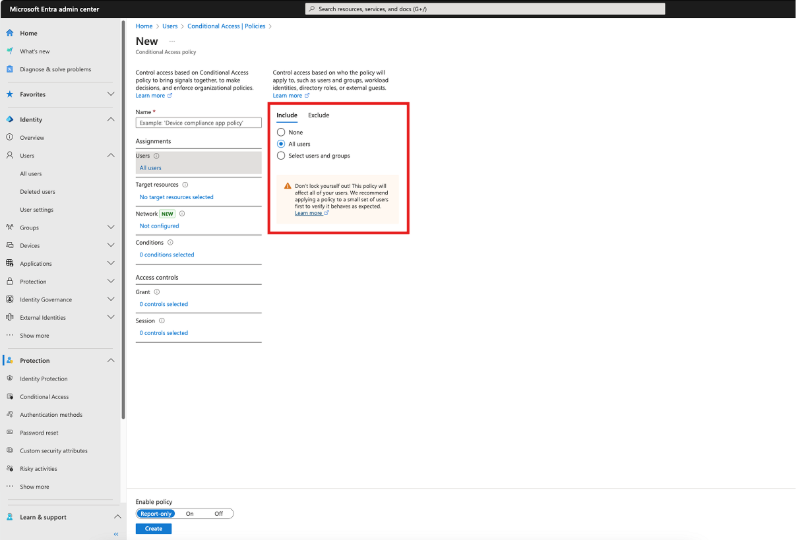This screenshot has height=540, width=796.
Task: Click the Diagnose & solve problems icon
Action: [10, 69]
